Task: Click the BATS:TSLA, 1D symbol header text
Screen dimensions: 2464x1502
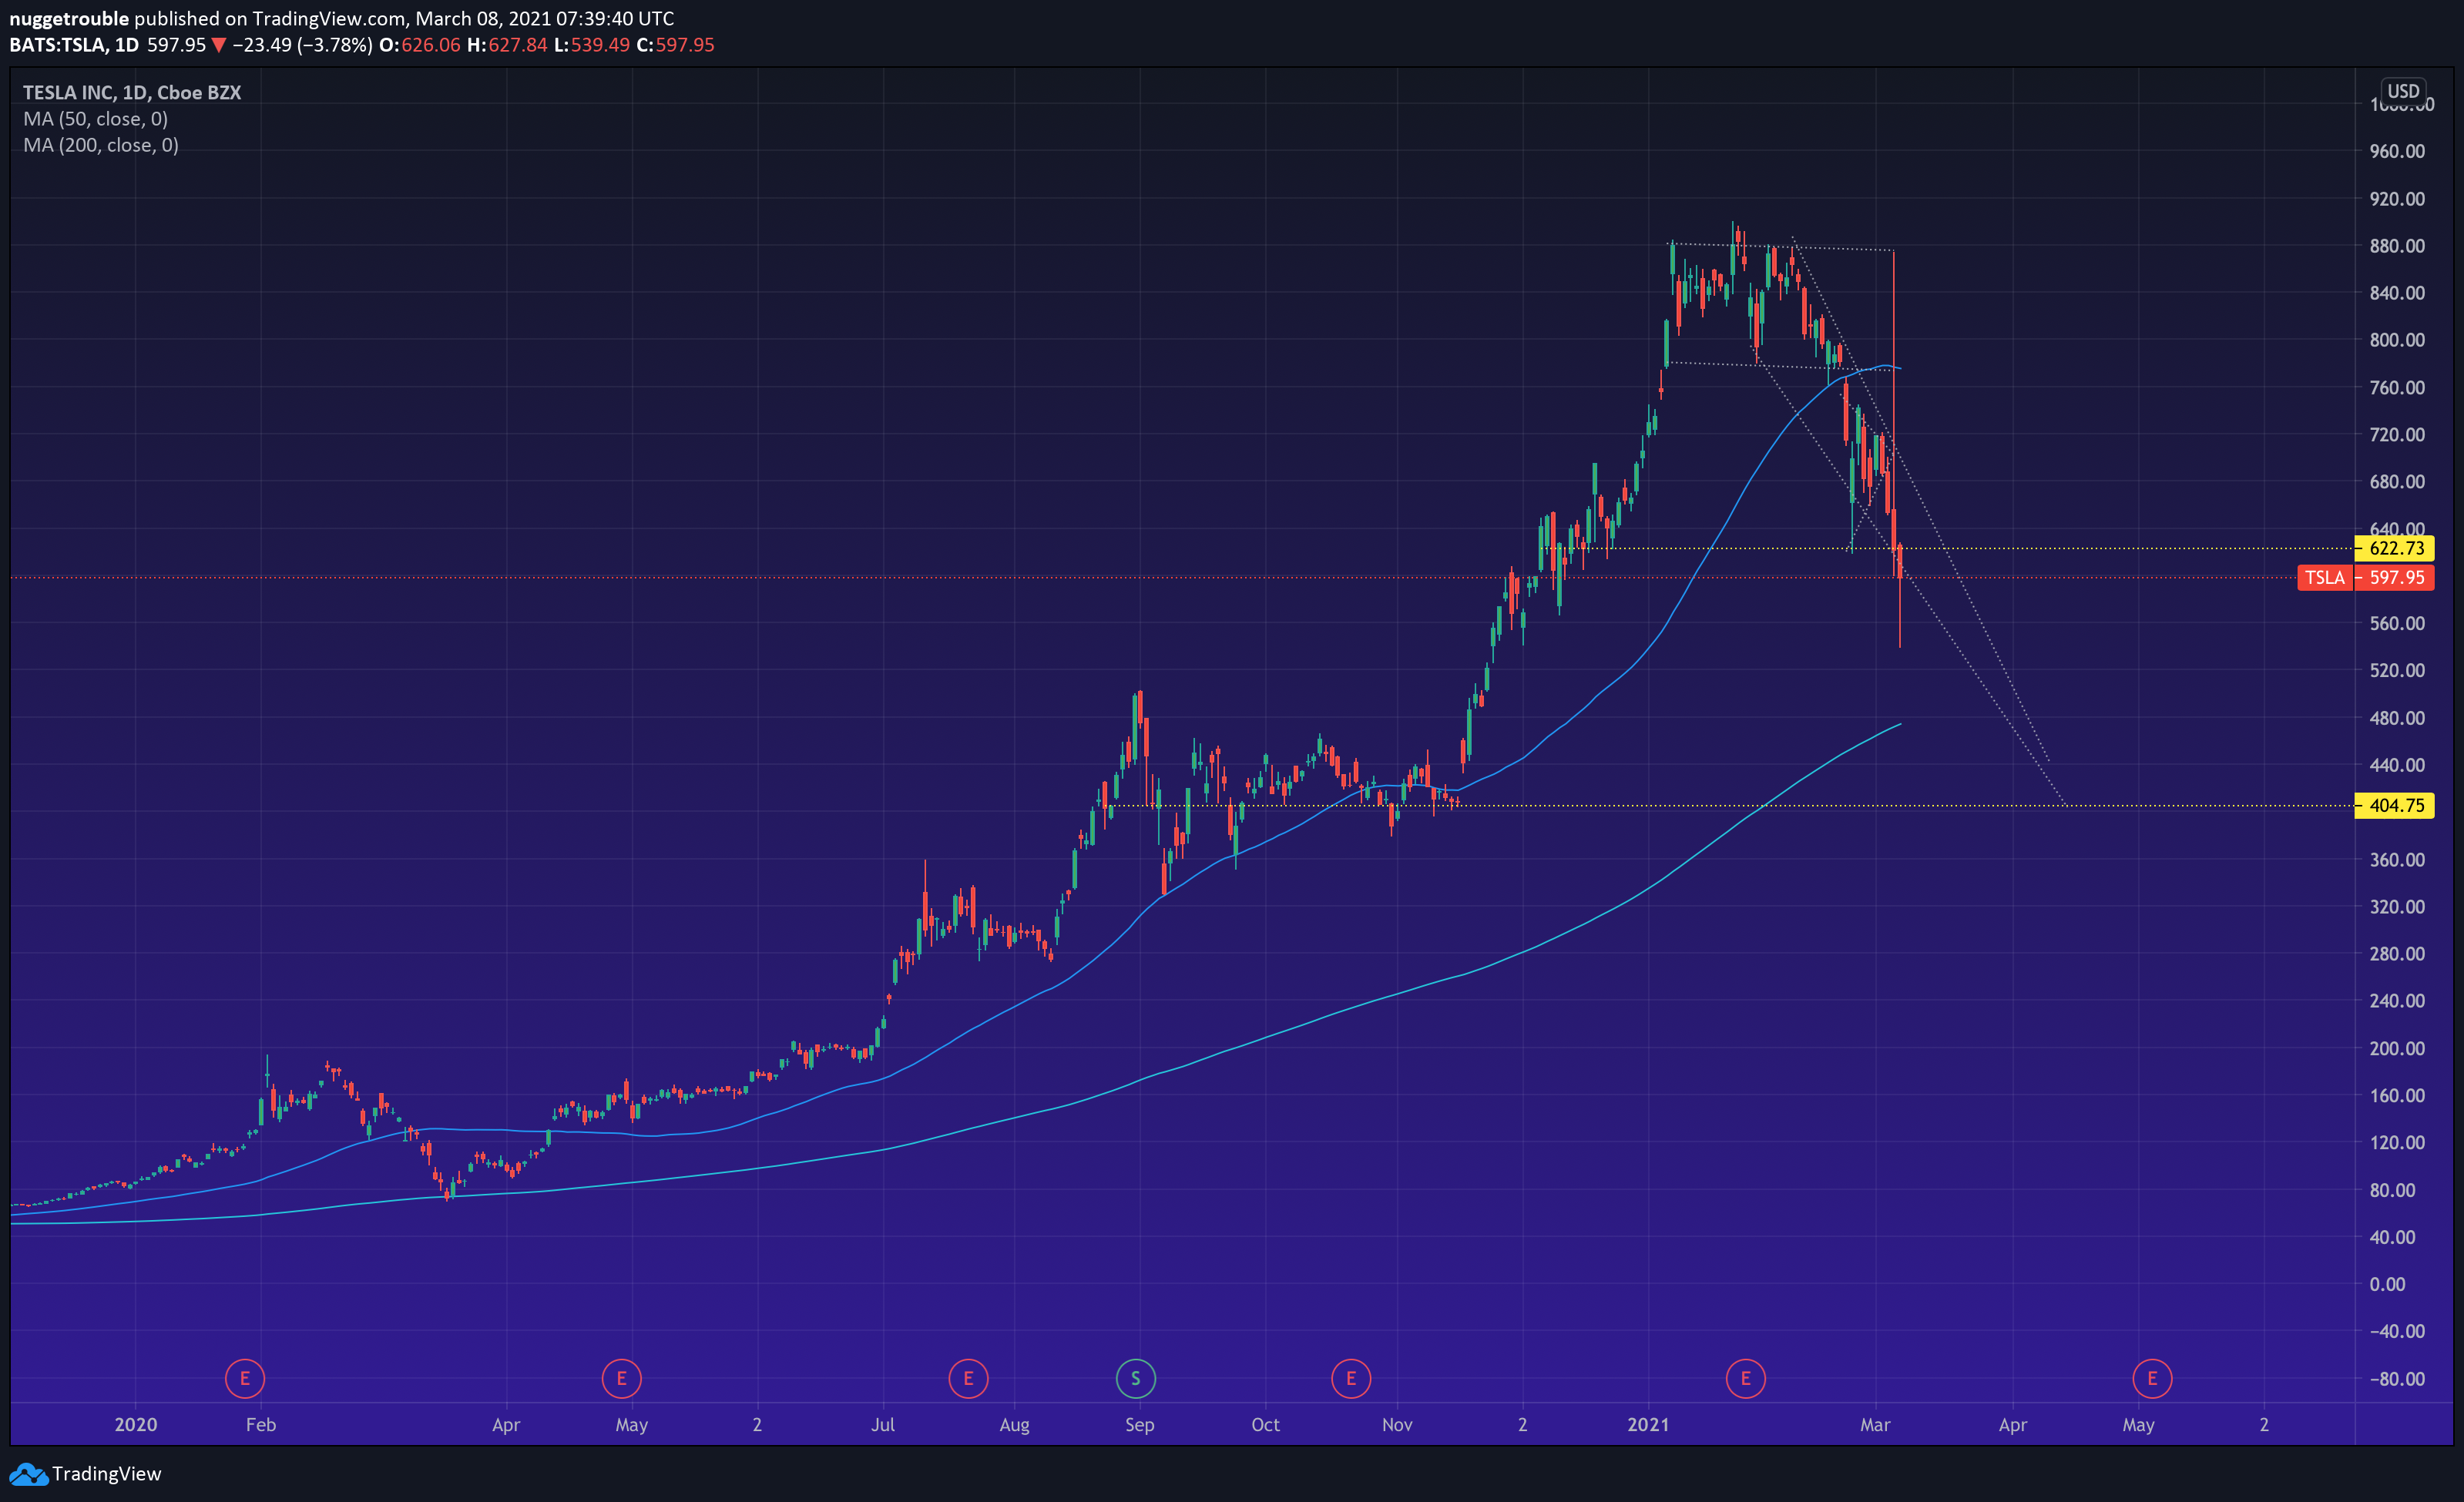Action: point(74,45)
